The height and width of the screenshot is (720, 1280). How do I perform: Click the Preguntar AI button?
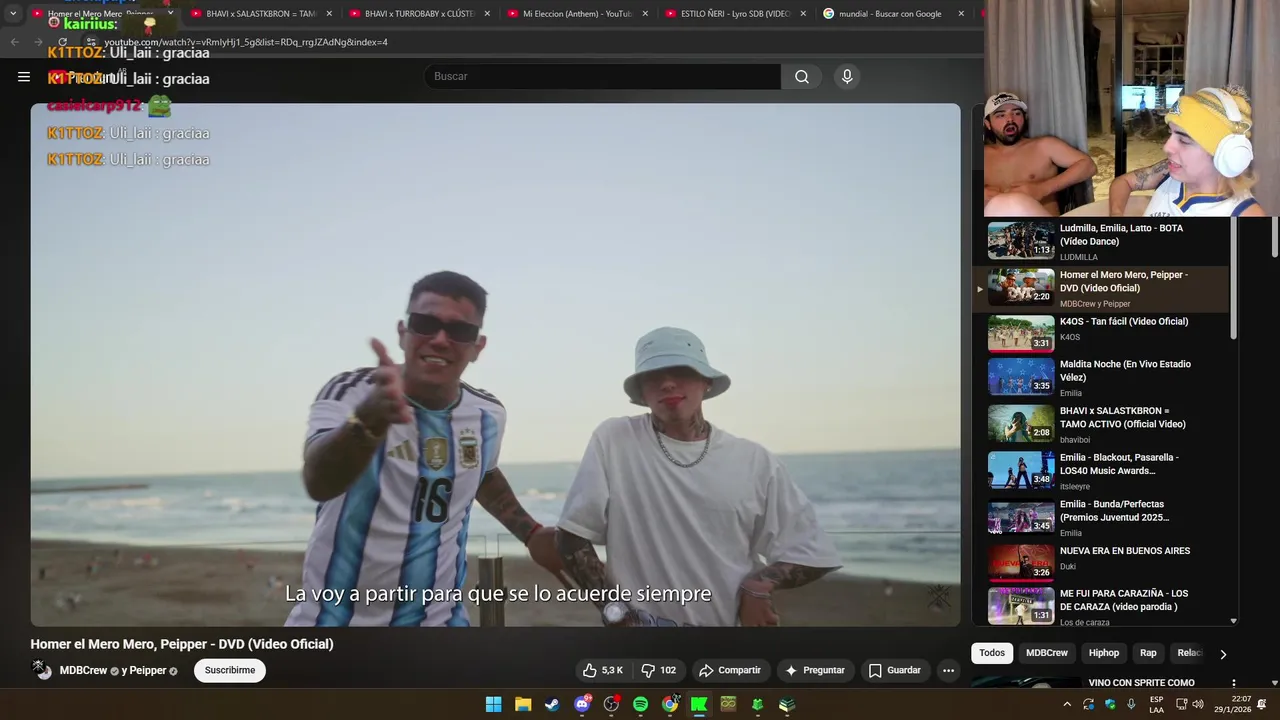click(815, 670)
